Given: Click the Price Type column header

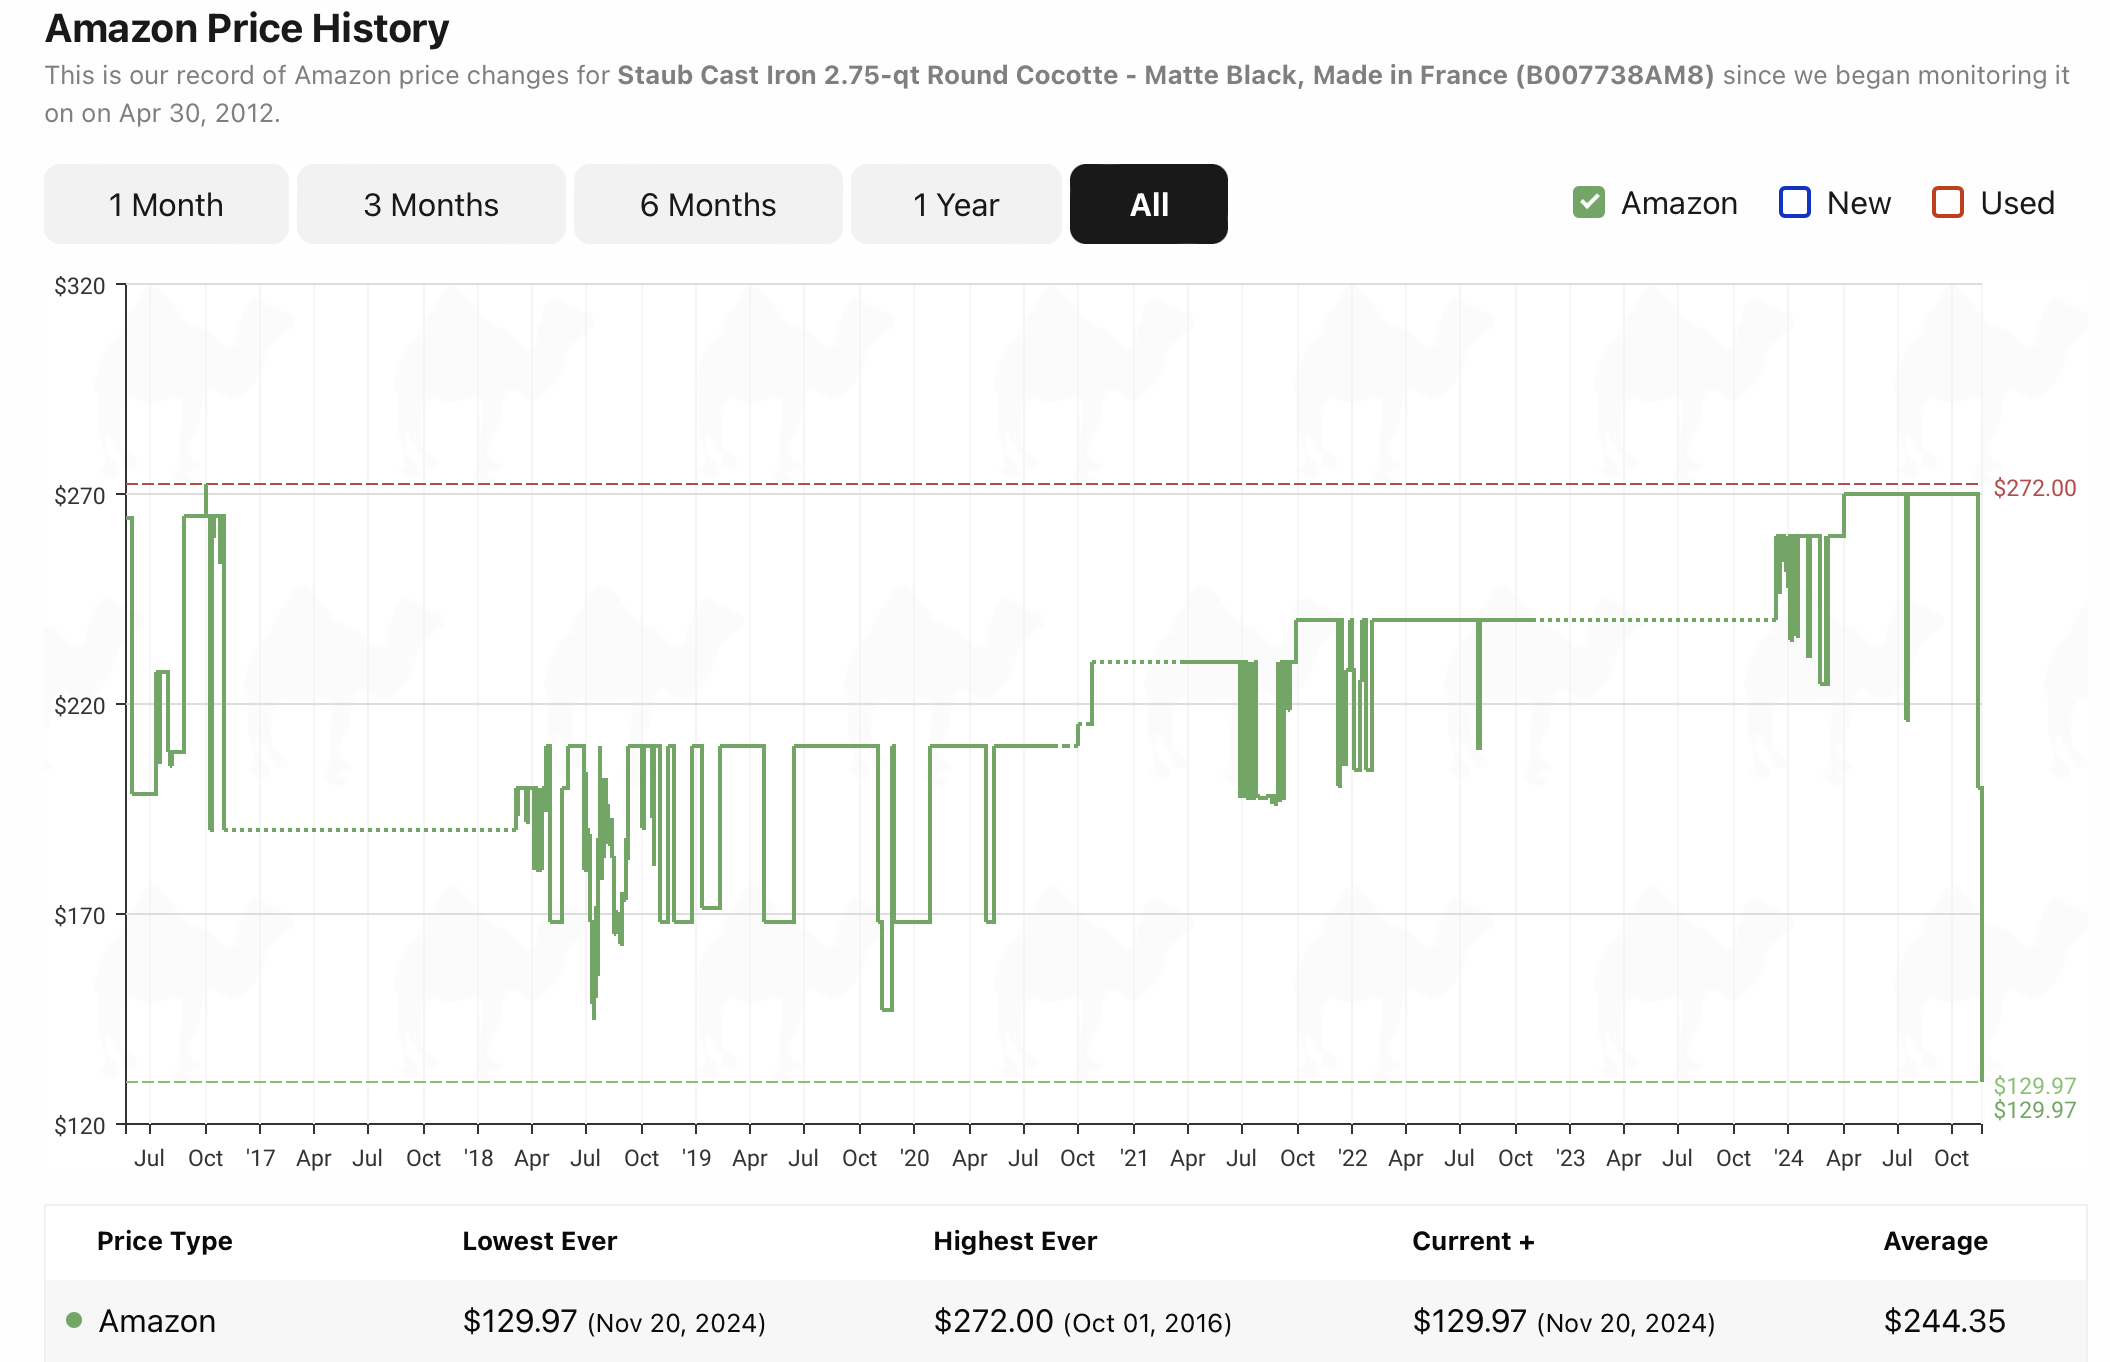Looking at the screenshot, I should coord(164,1241).
